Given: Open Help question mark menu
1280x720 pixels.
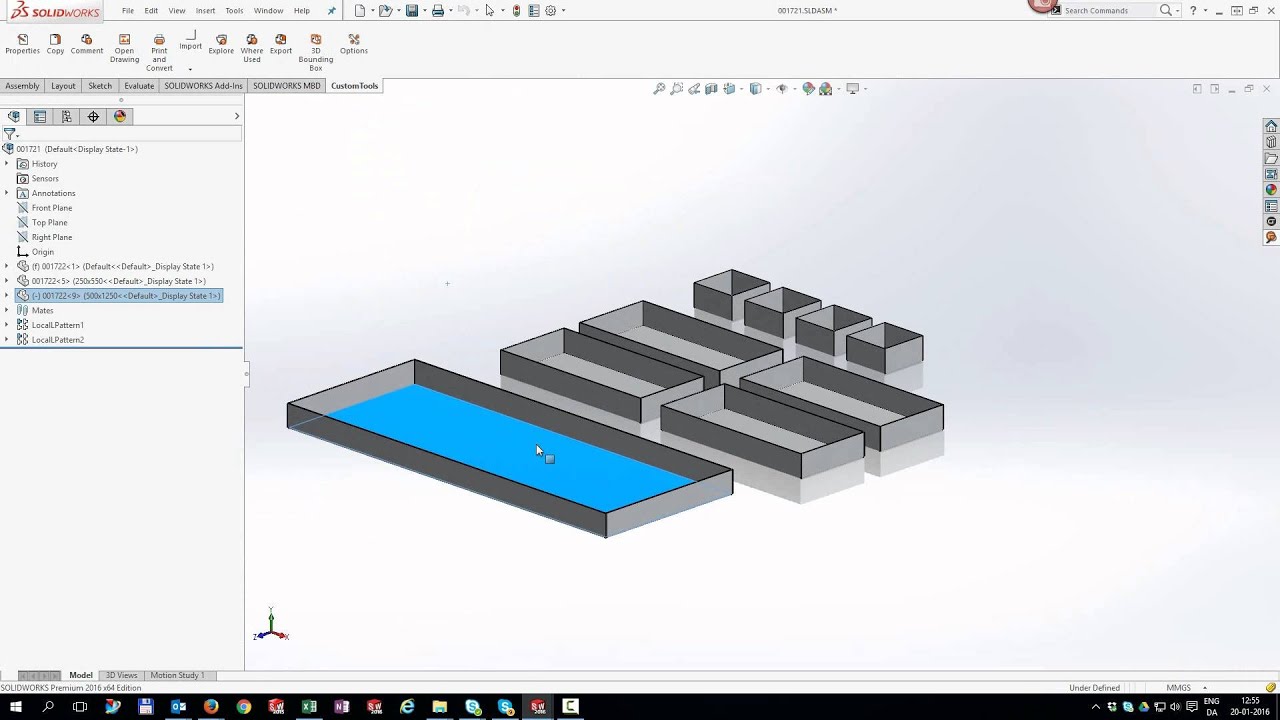Looking at the screenshot, I should coord(1193,10).
